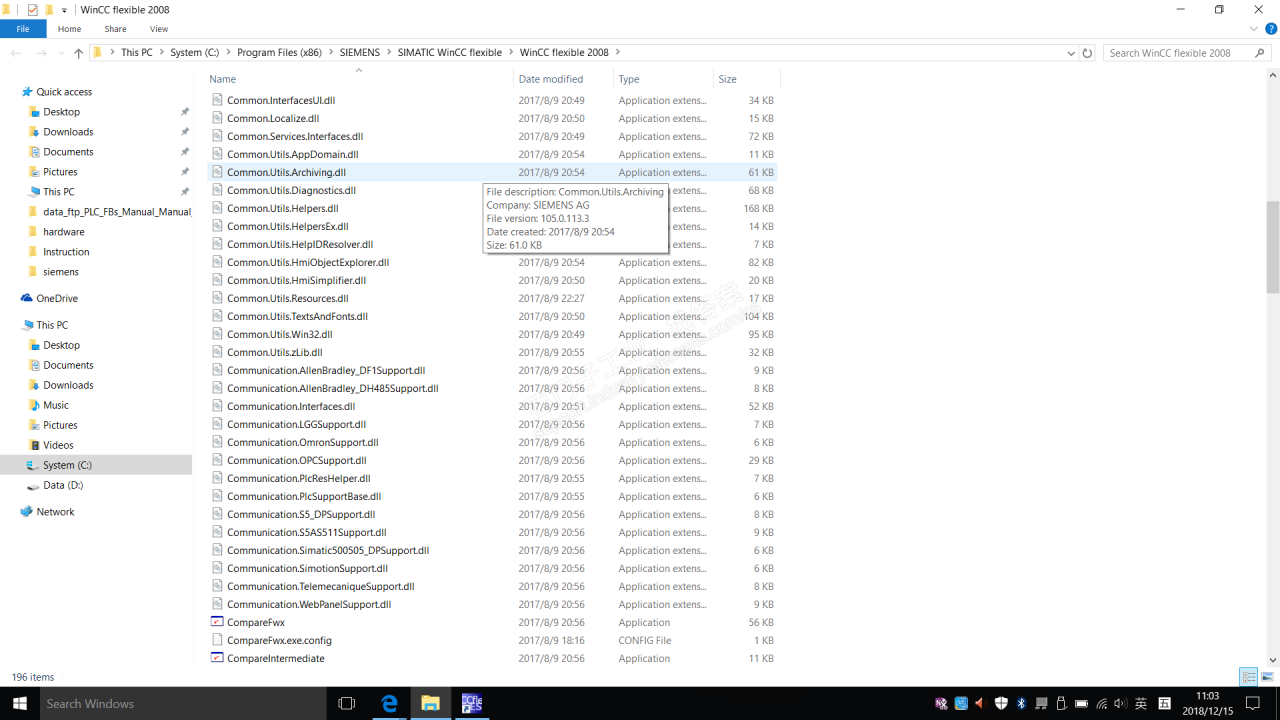Screen dimensions: 1280x720
Task: Select Communication.OPCSupport.dll file
Action: [296, 460]
